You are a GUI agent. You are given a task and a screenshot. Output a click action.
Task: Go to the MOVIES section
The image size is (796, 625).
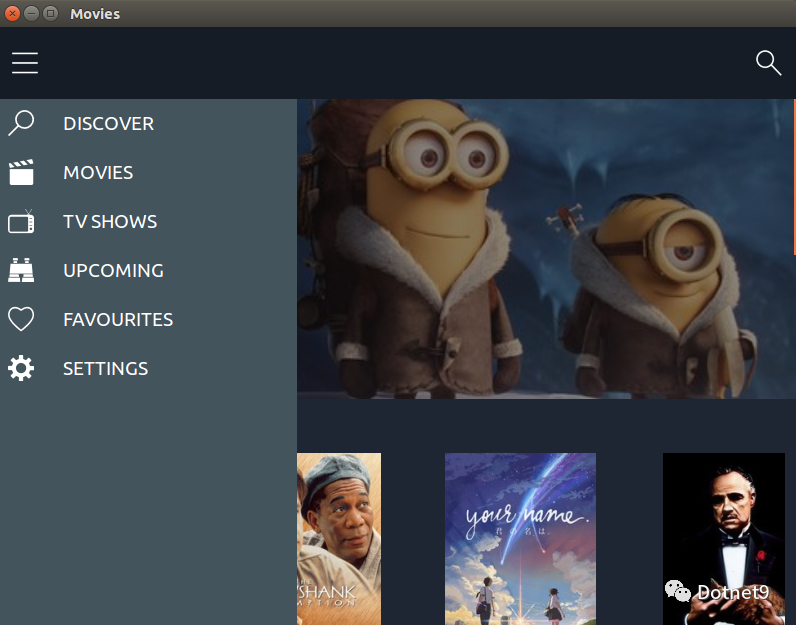tap(98, 173)
